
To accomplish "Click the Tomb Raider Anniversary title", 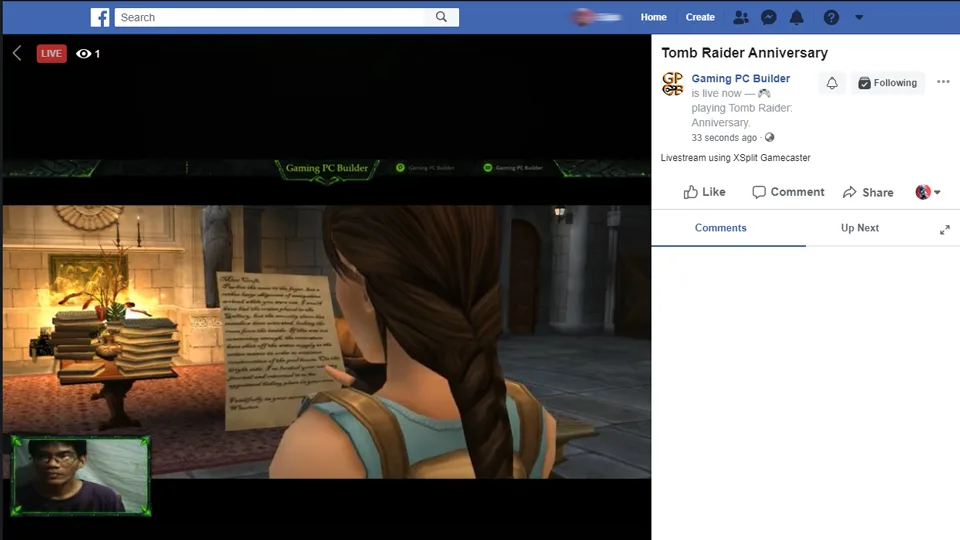I will 744,53.
